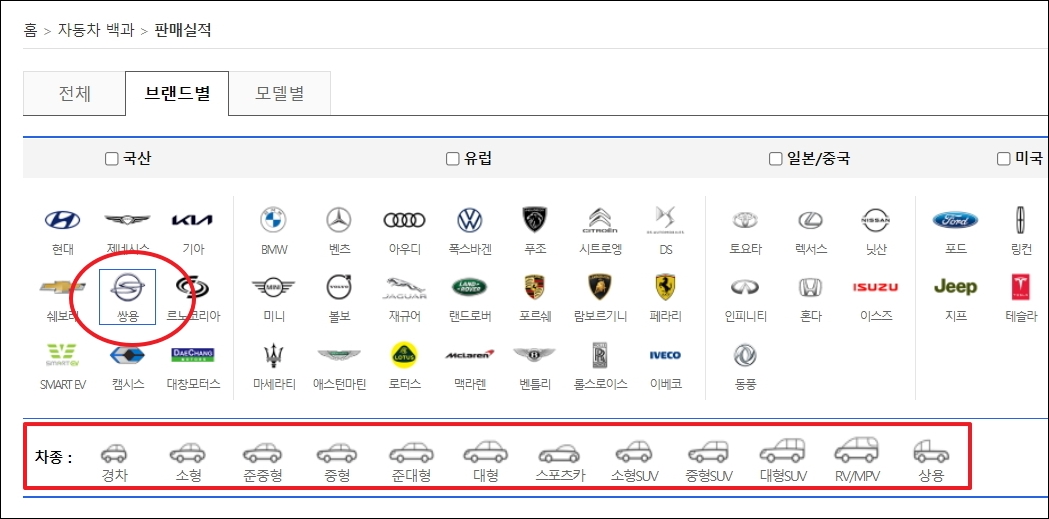
Task: Switch to the 브랜드별 tab
Action: (x=177, y=94)
